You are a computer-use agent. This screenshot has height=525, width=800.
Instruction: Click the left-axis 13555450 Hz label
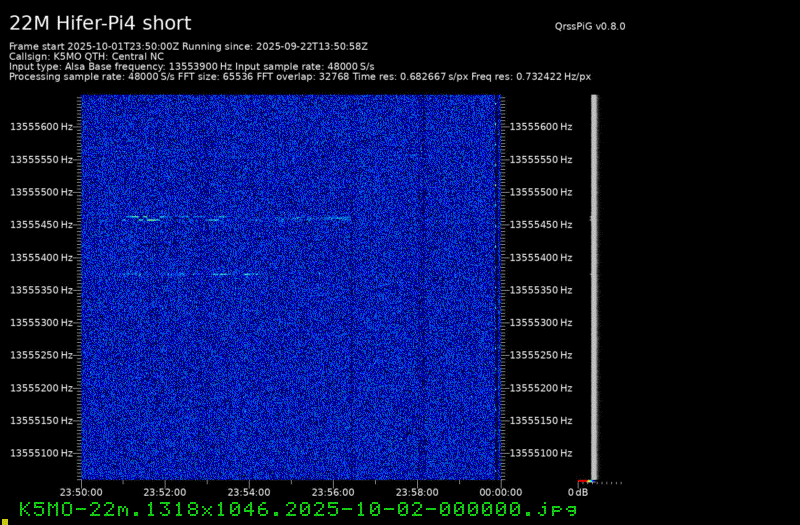[41, 225]
